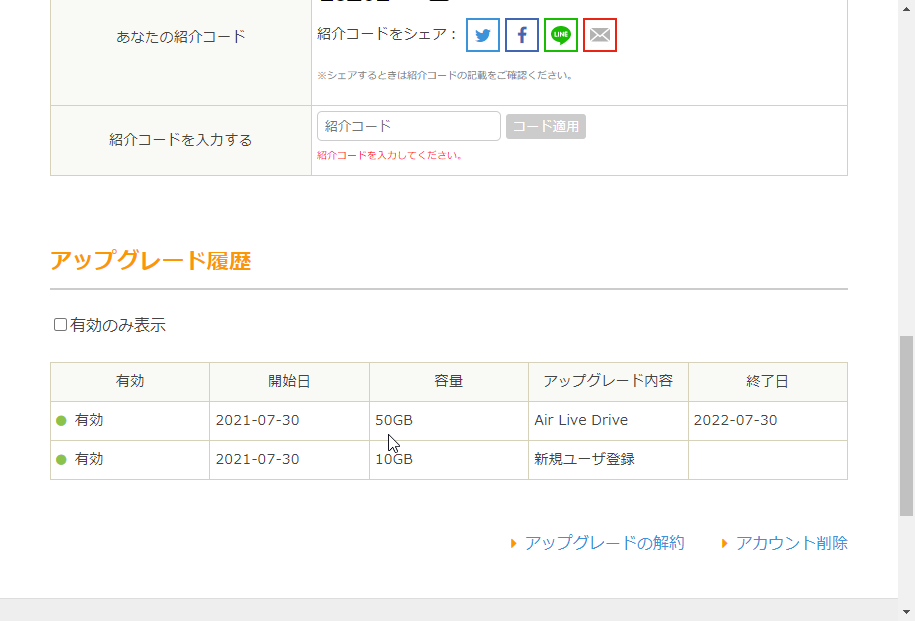Enable the 有効のみ表示 checkbox

pyautogui.click(x=60, y=324)
